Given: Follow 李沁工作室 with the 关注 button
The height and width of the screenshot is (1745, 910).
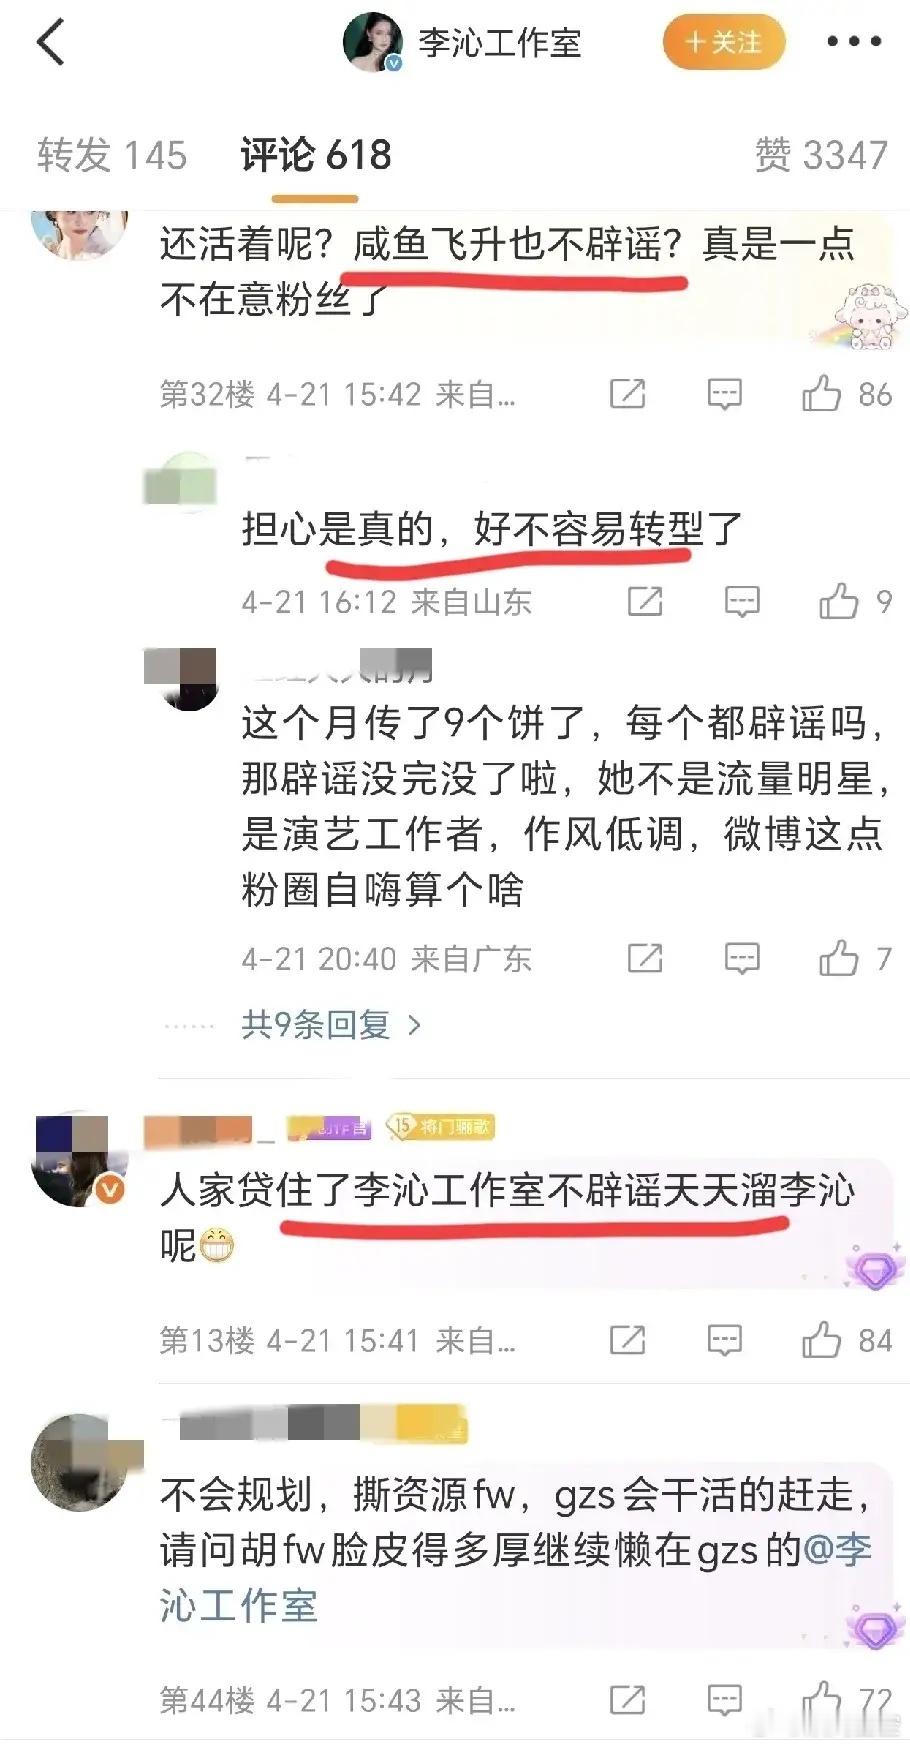Looking at the screenshot, I should 723,42.
